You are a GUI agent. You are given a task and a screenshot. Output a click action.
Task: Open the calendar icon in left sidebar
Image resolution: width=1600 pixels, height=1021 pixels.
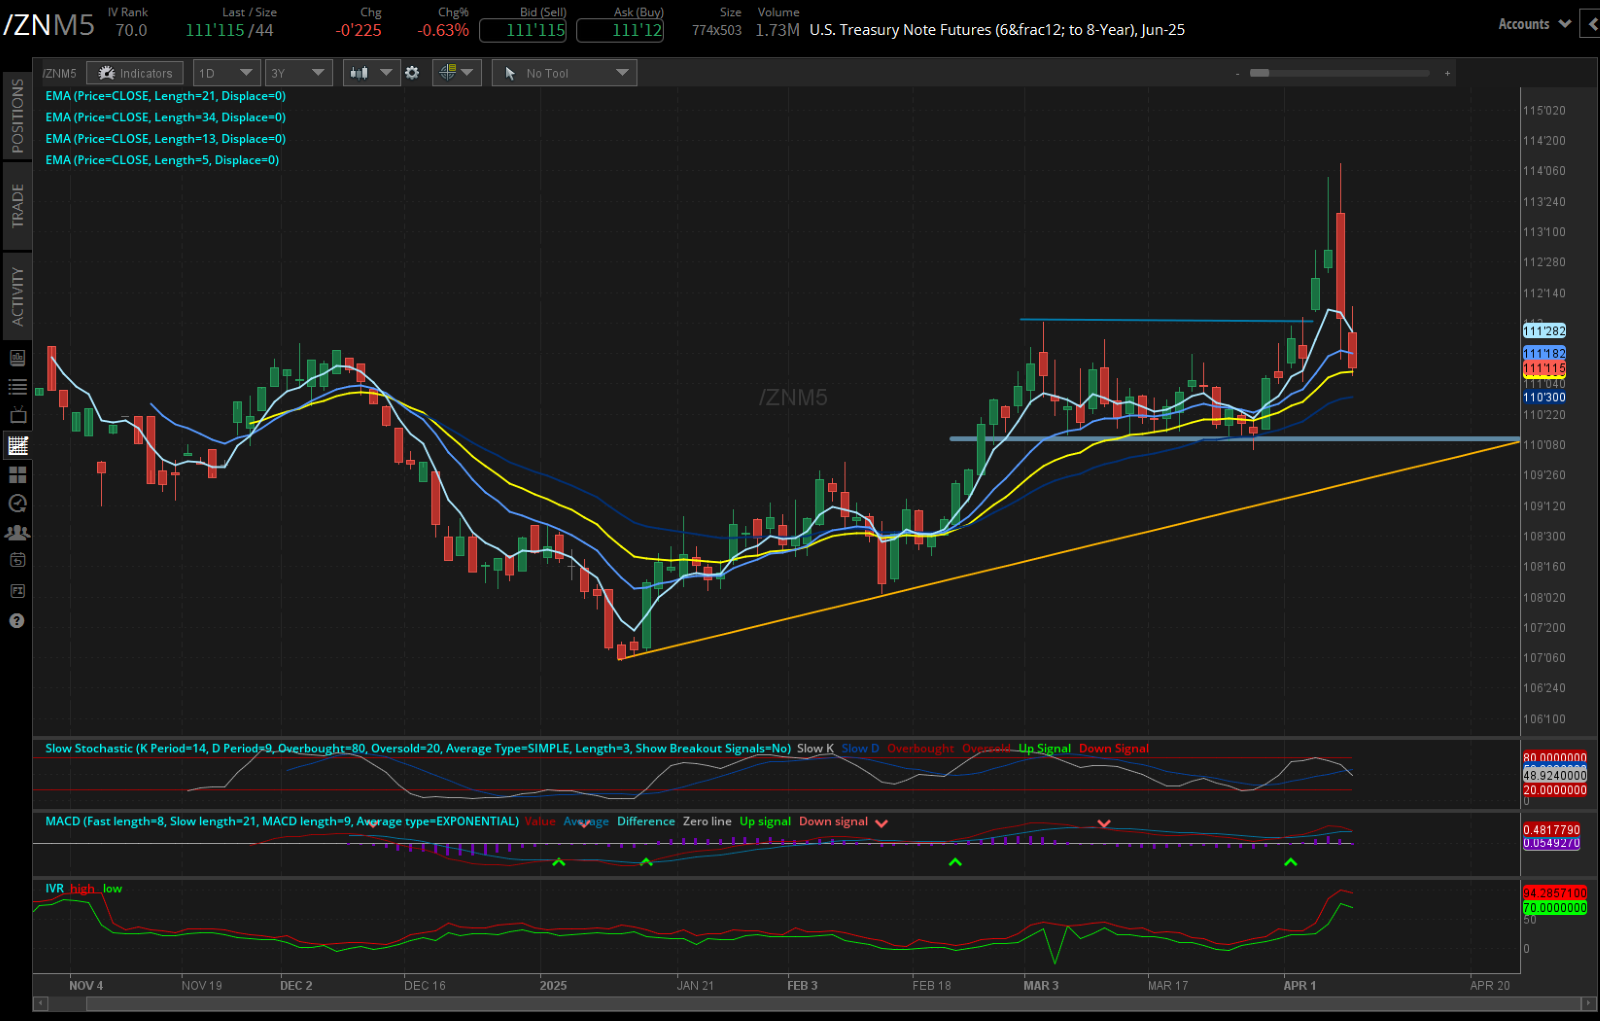(17, 560)
